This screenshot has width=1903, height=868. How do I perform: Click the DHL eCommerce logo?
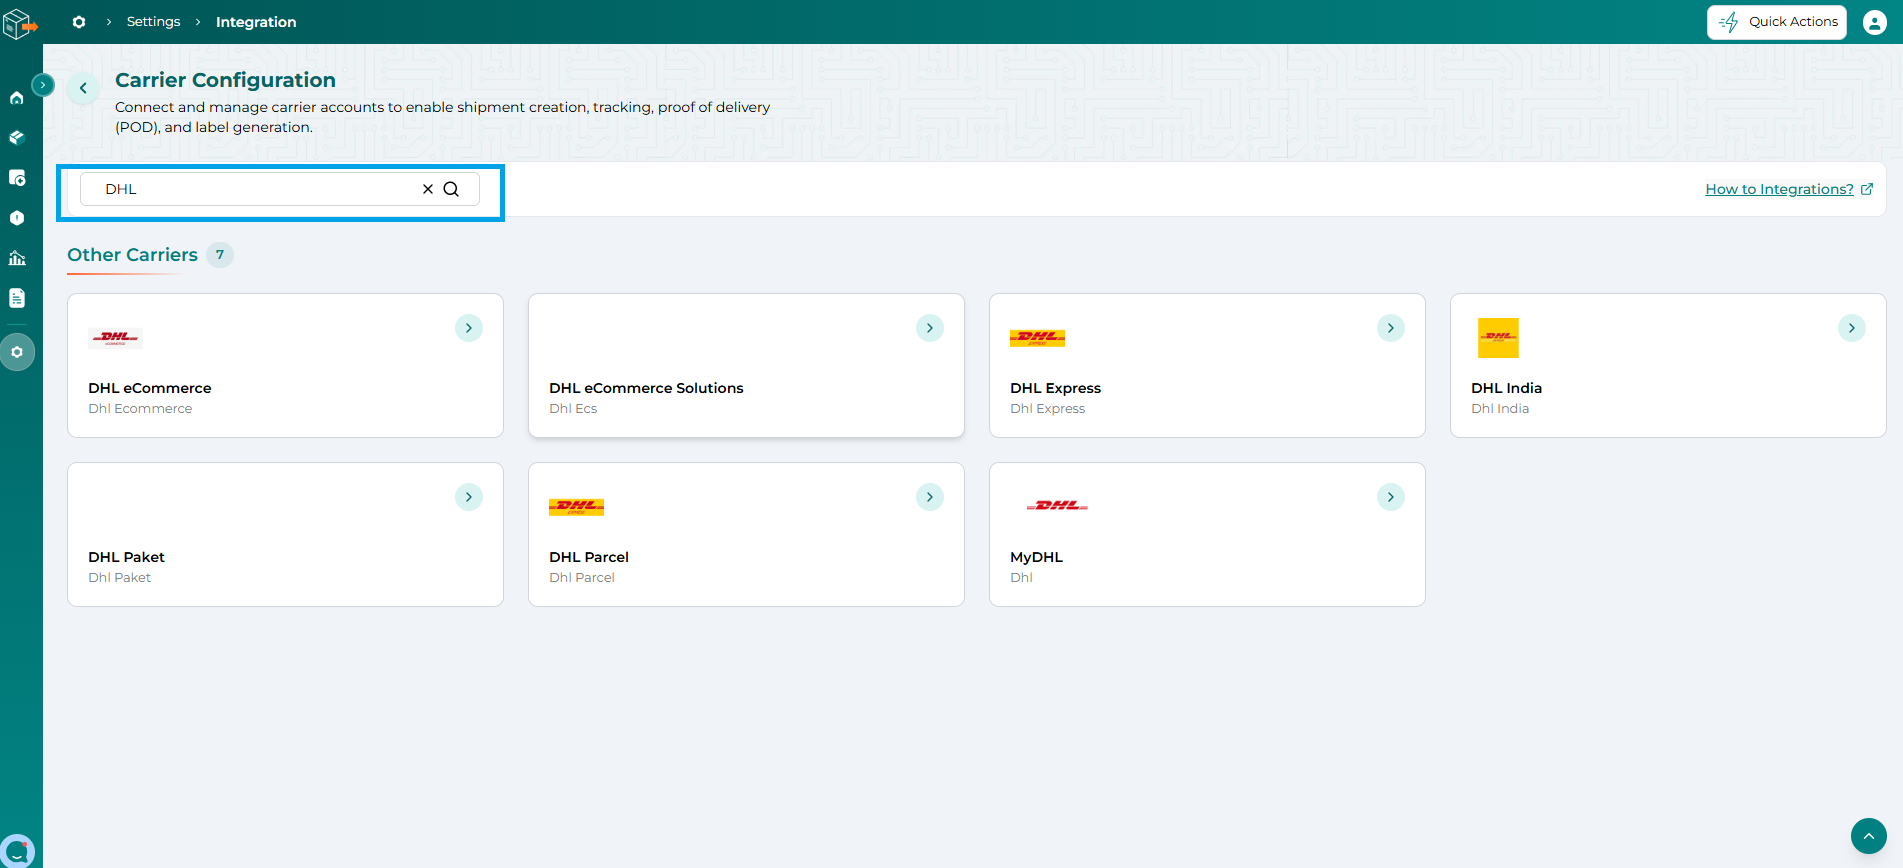(115, 338)
